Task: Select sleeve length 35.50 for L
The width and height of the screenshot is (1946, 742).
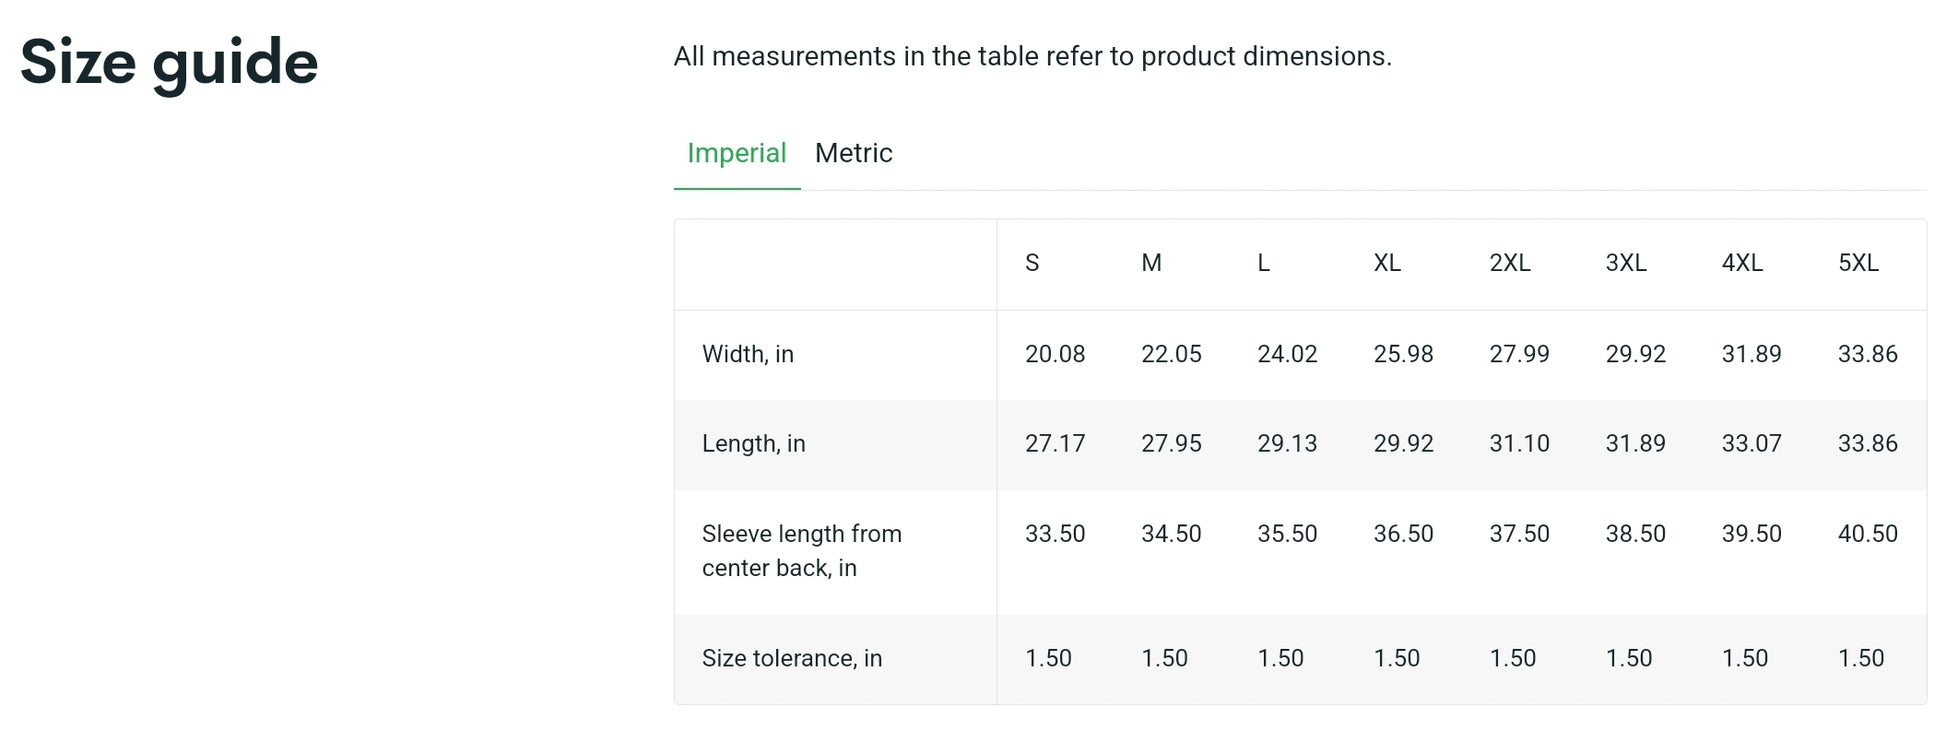Action: [1287, 534]
